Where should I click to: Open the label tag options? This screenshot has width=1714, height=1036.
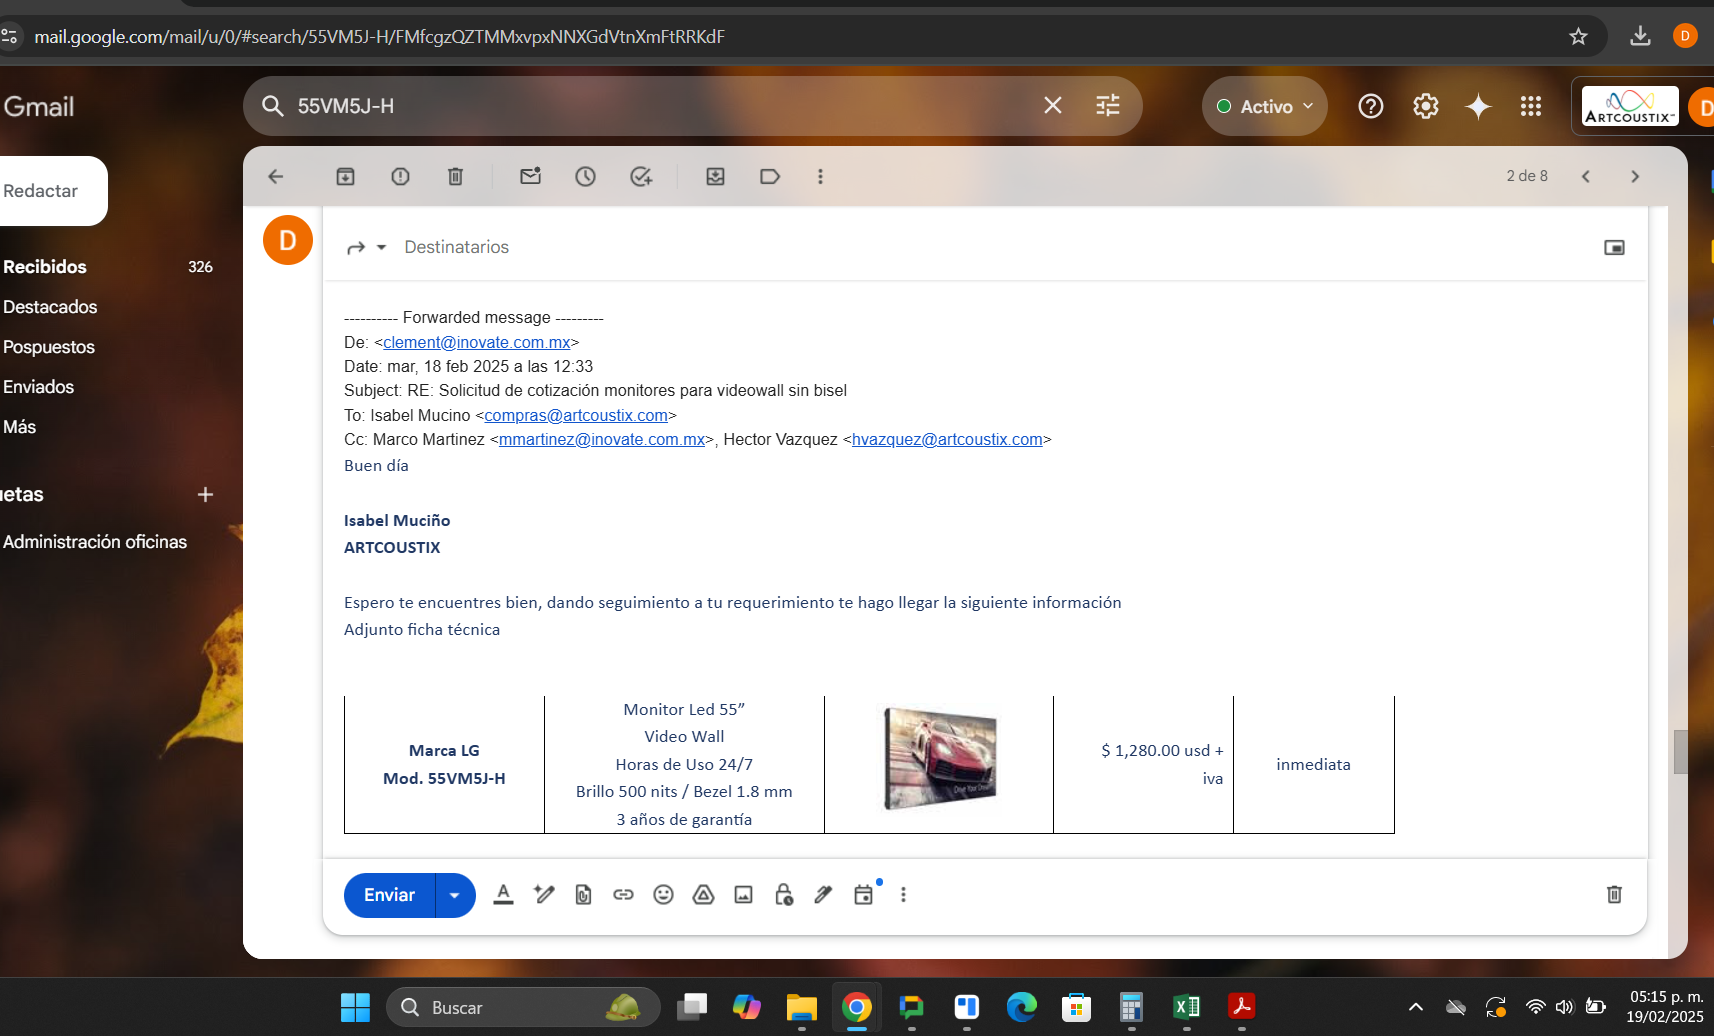click(770, 176)
